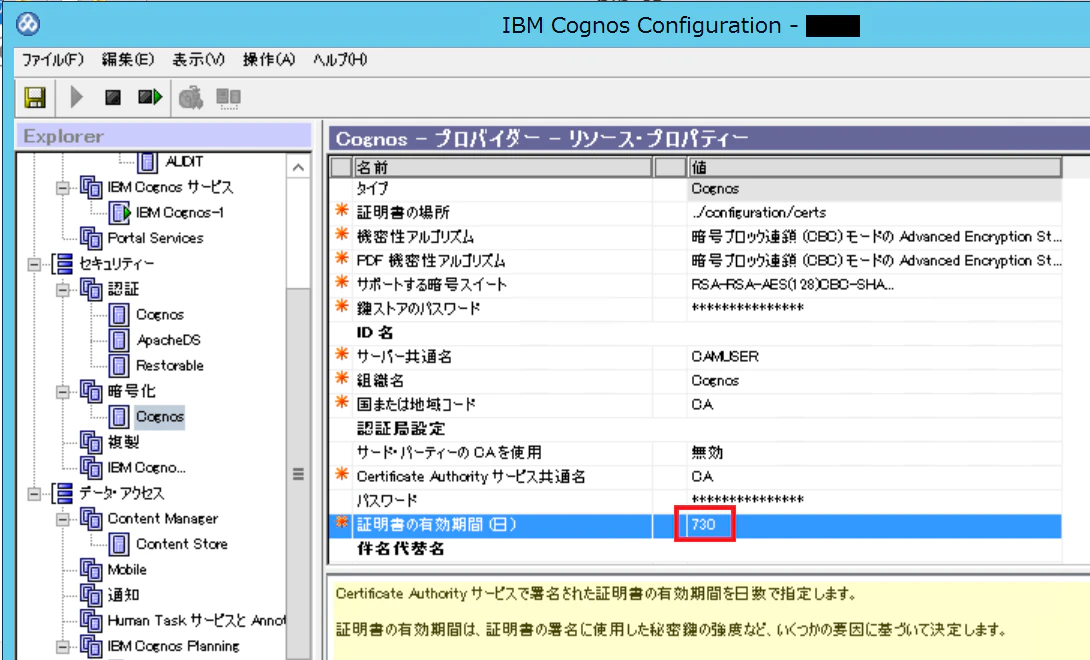Click the Start service play icon
The height and width of the screenshot is (660, 1090).
pyautogui.click(x=76, y=97)
